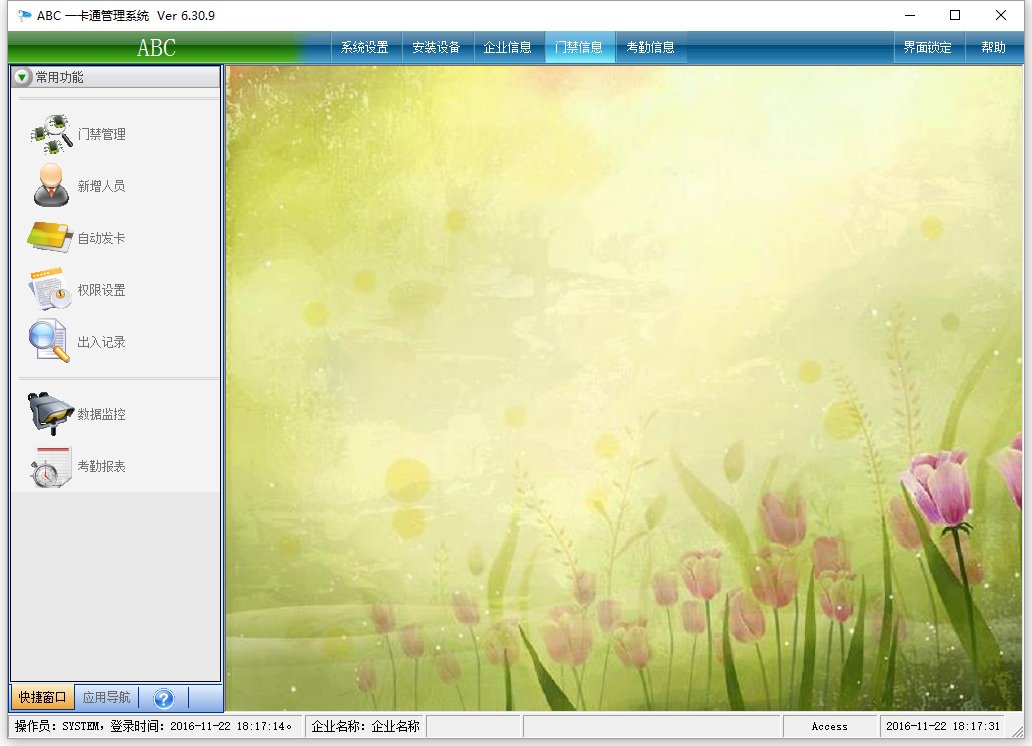
Task: Click the blue help question mark icon
Action: point(163,698)
